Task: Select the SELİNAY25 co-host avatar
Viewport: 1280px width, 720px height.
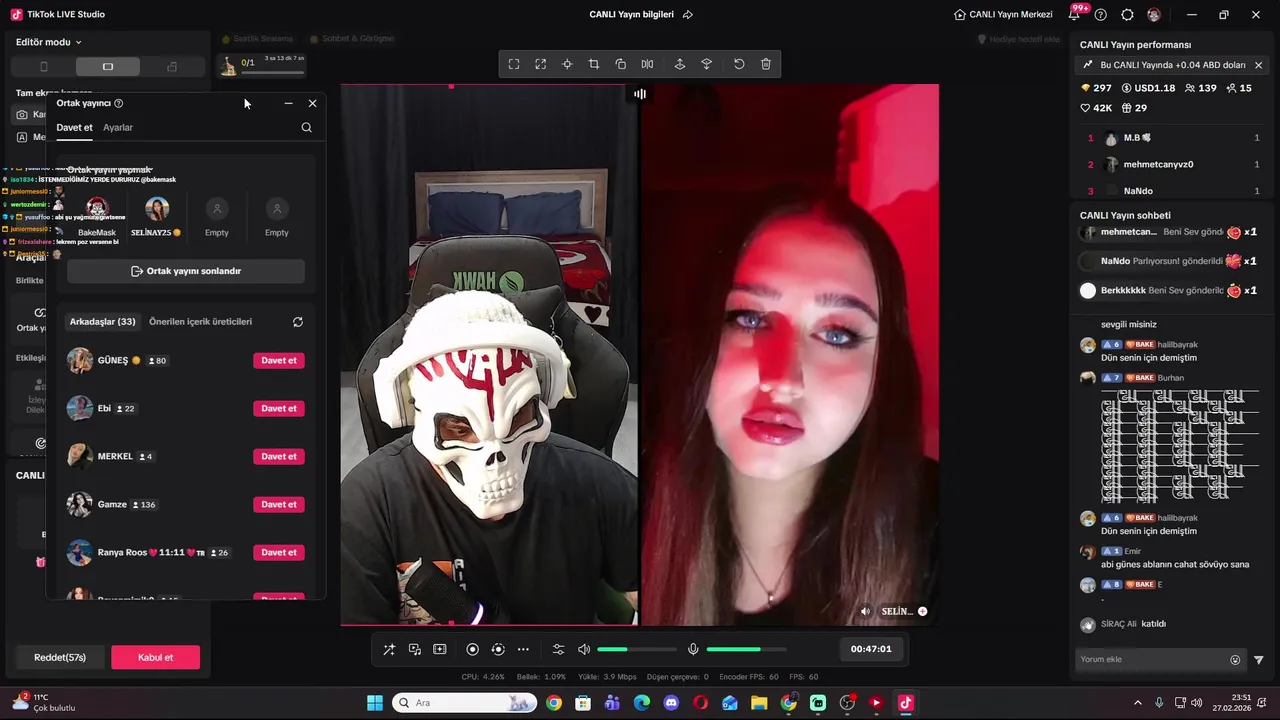Action: coord(157,208)
